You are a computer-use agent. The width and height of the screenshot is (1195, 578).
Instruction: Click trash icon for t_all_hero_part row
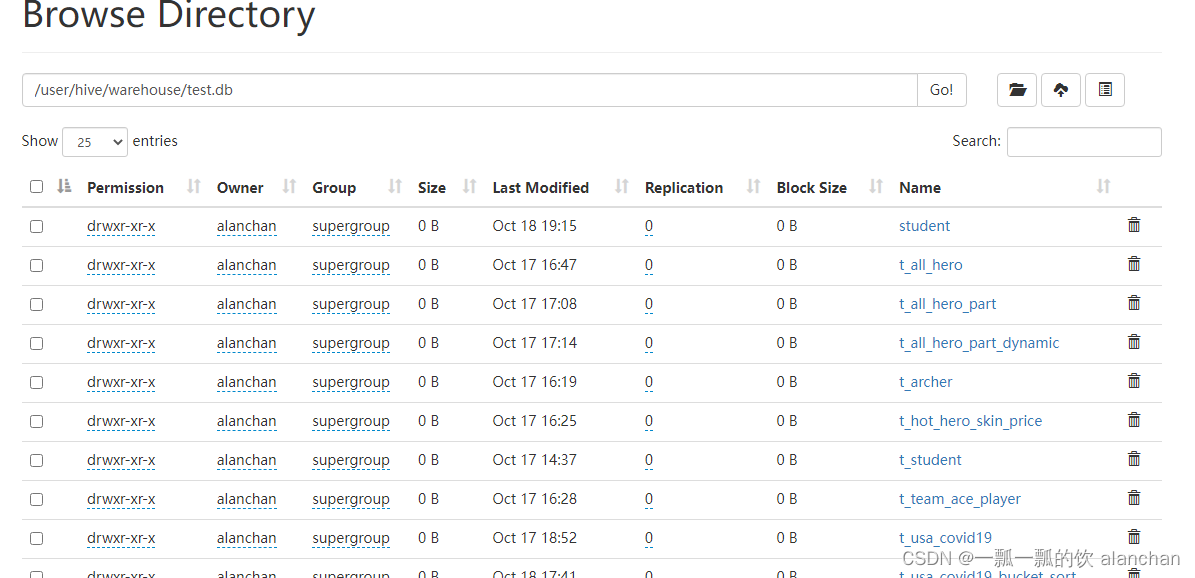pos(1134,303)
